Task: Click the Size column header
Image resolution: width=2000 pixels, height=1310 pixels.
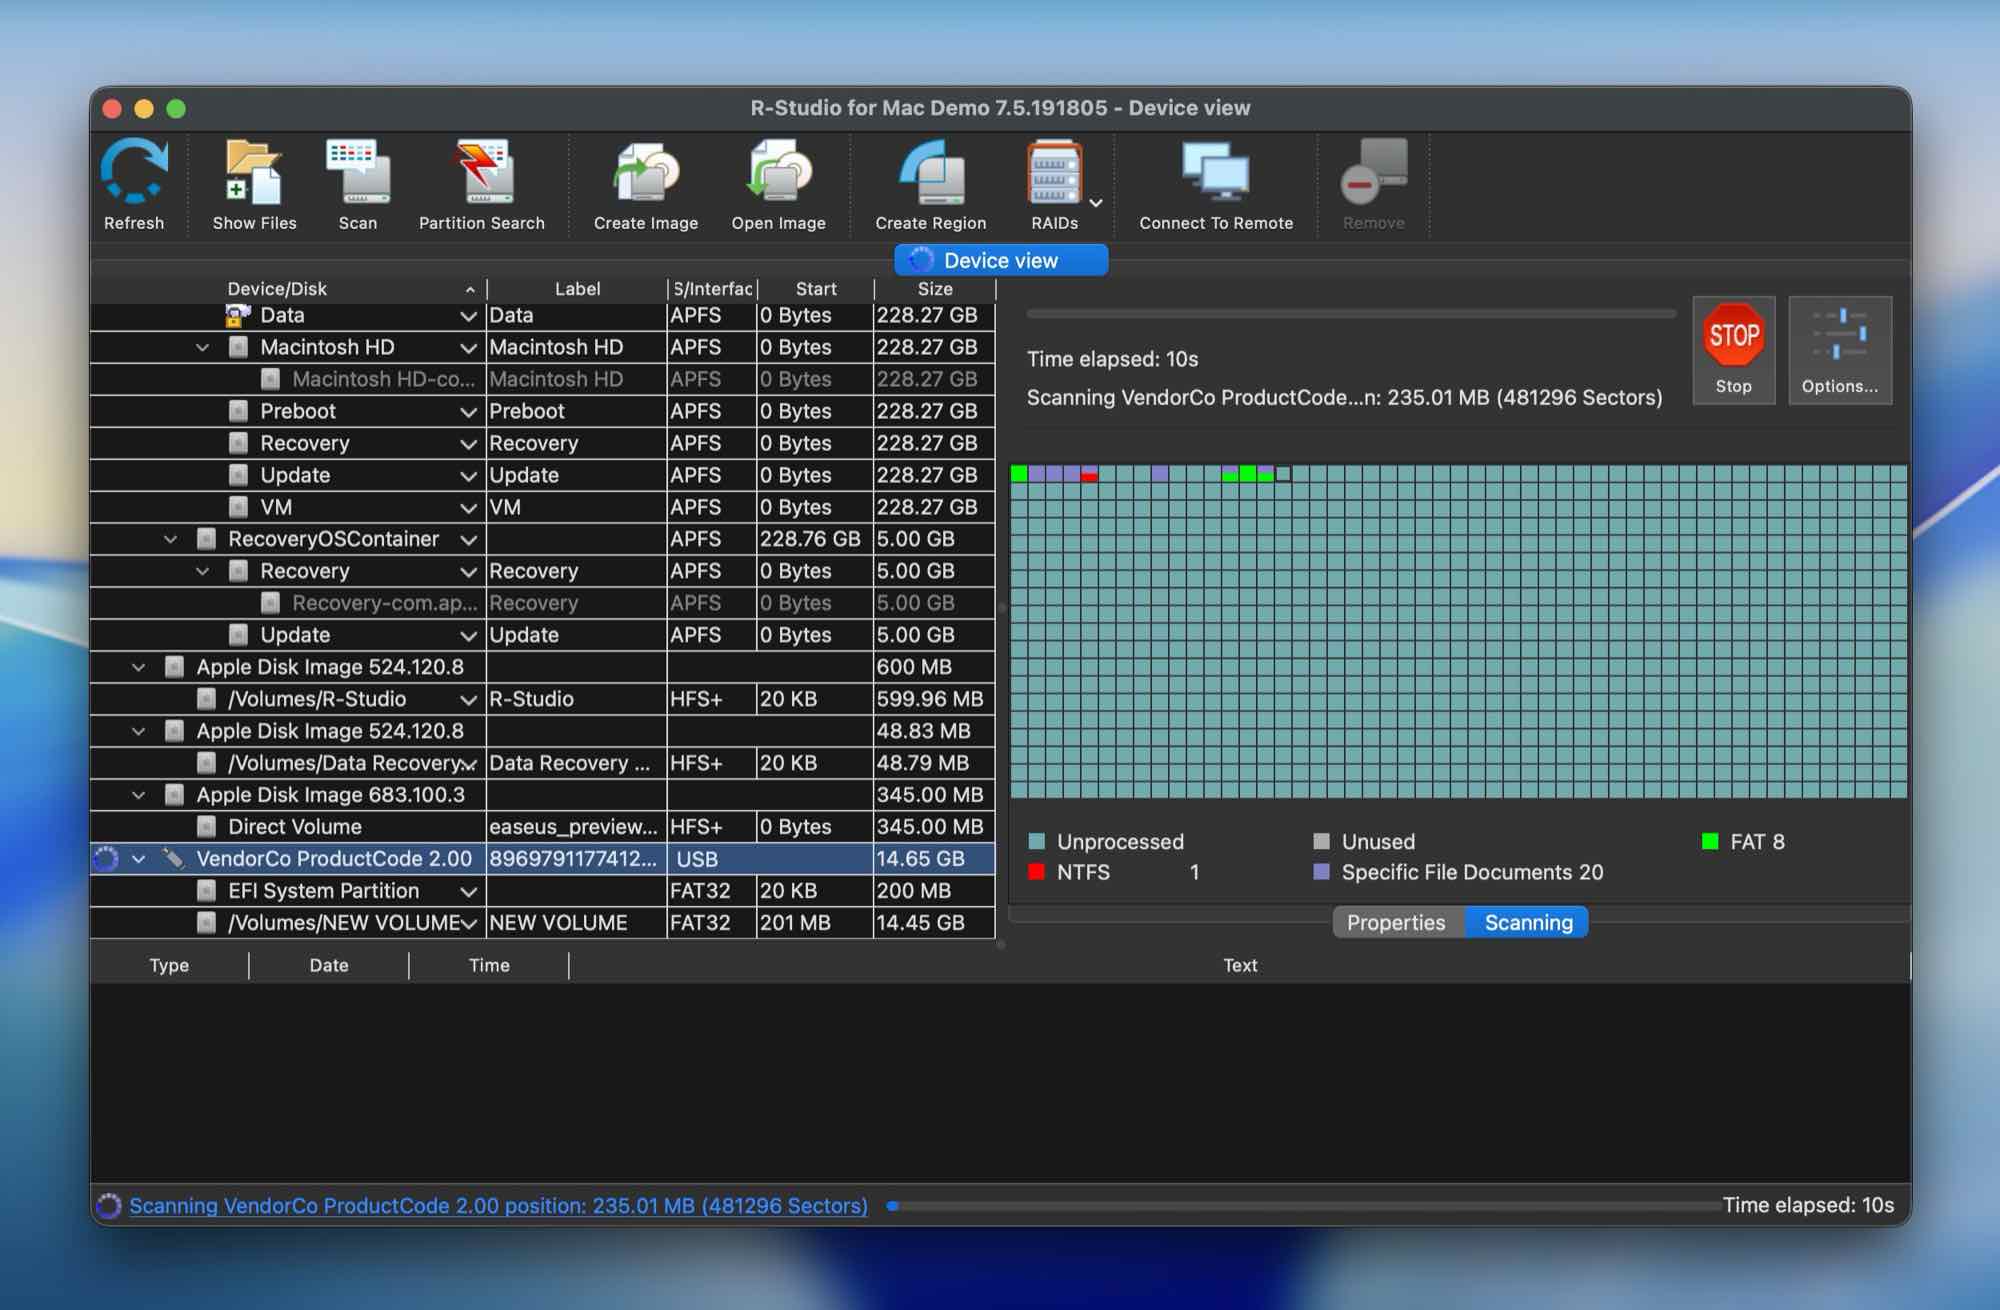Action: (x=935, y=289)
